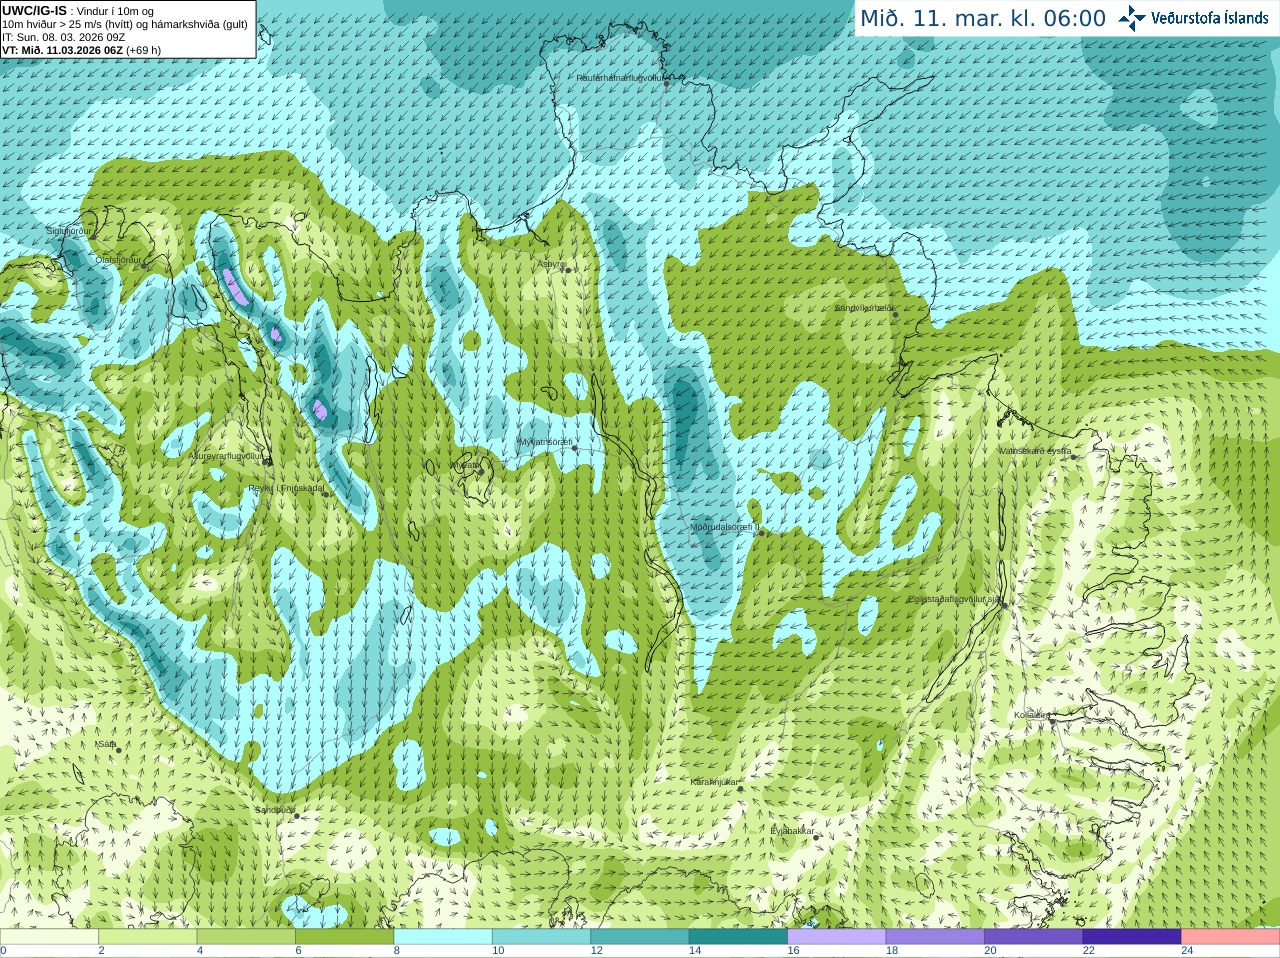Click the Akureyrarflugvöllur station label
This screenshot has height=958, width=1280.
tap(226, 455)
